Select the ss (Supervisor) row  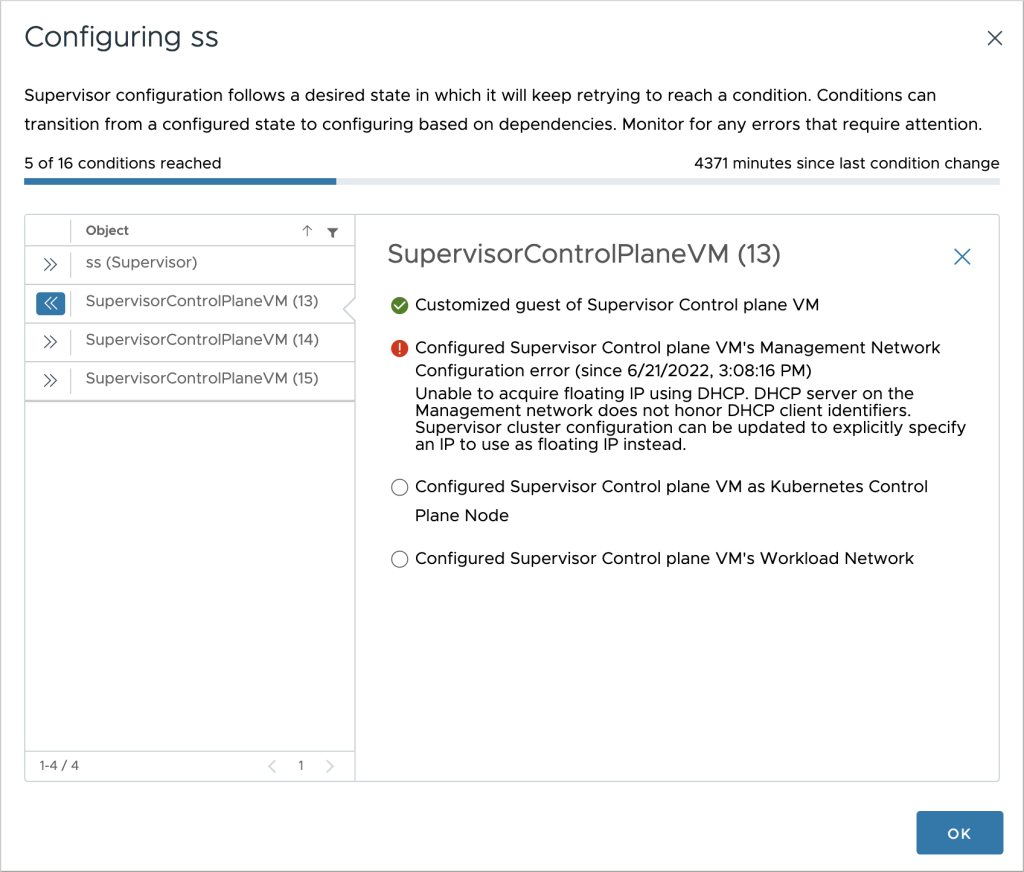(141, 263)
